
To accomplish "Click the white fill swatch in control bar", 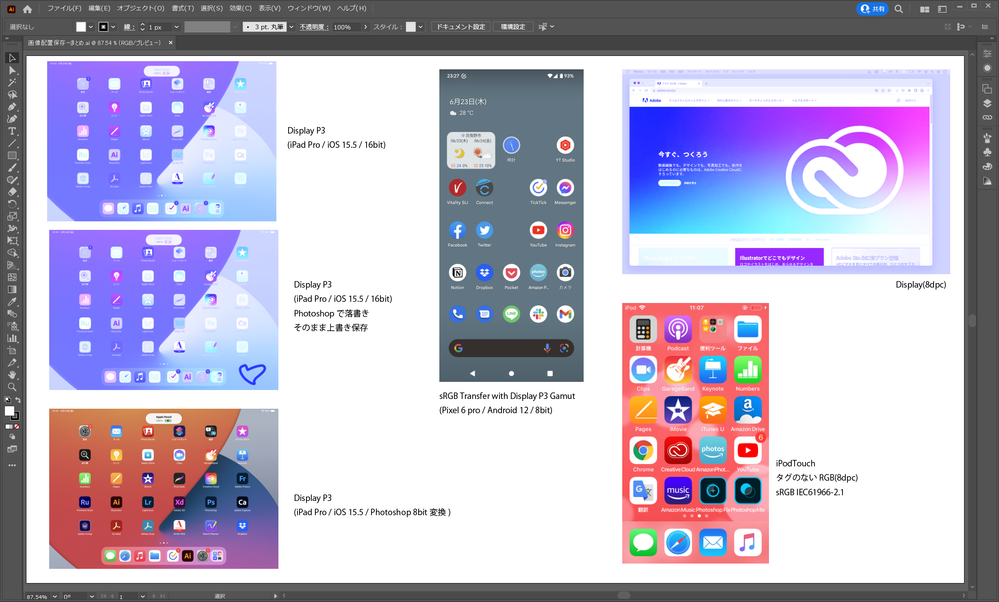I will [x=81, y=27].
